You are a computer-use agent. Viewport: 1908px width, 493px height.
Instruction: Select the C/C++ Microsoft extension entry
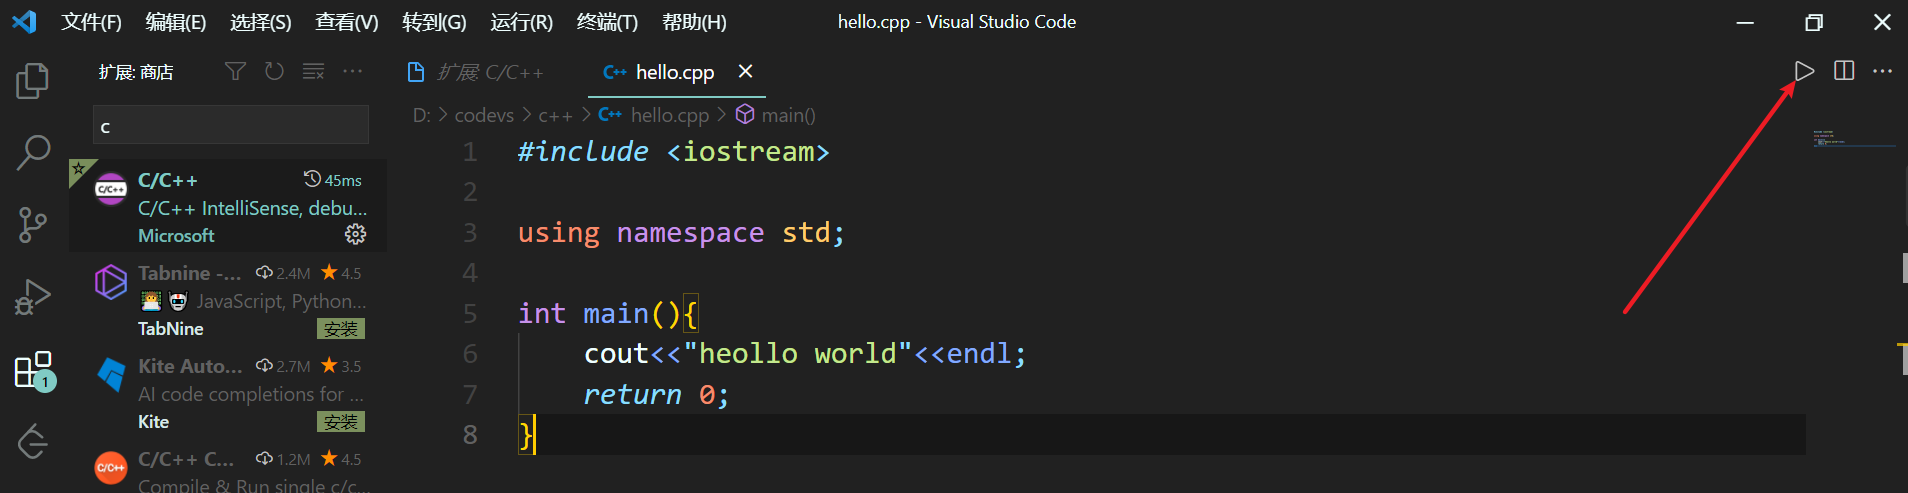228,206
